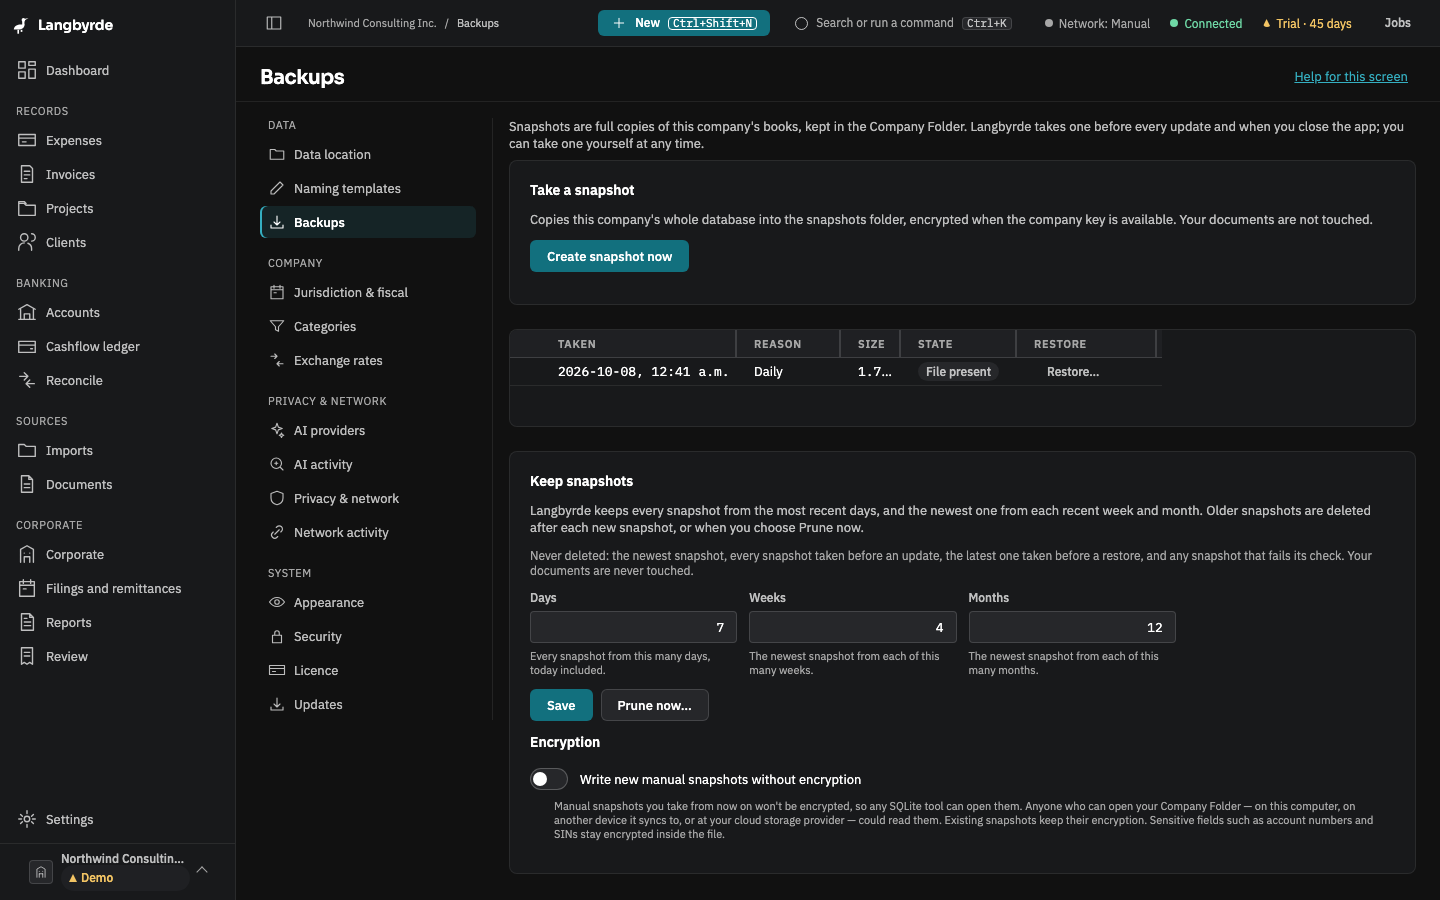
Task: Expand the Northwind Consulting company switcher
Action: tap(118, 868)
